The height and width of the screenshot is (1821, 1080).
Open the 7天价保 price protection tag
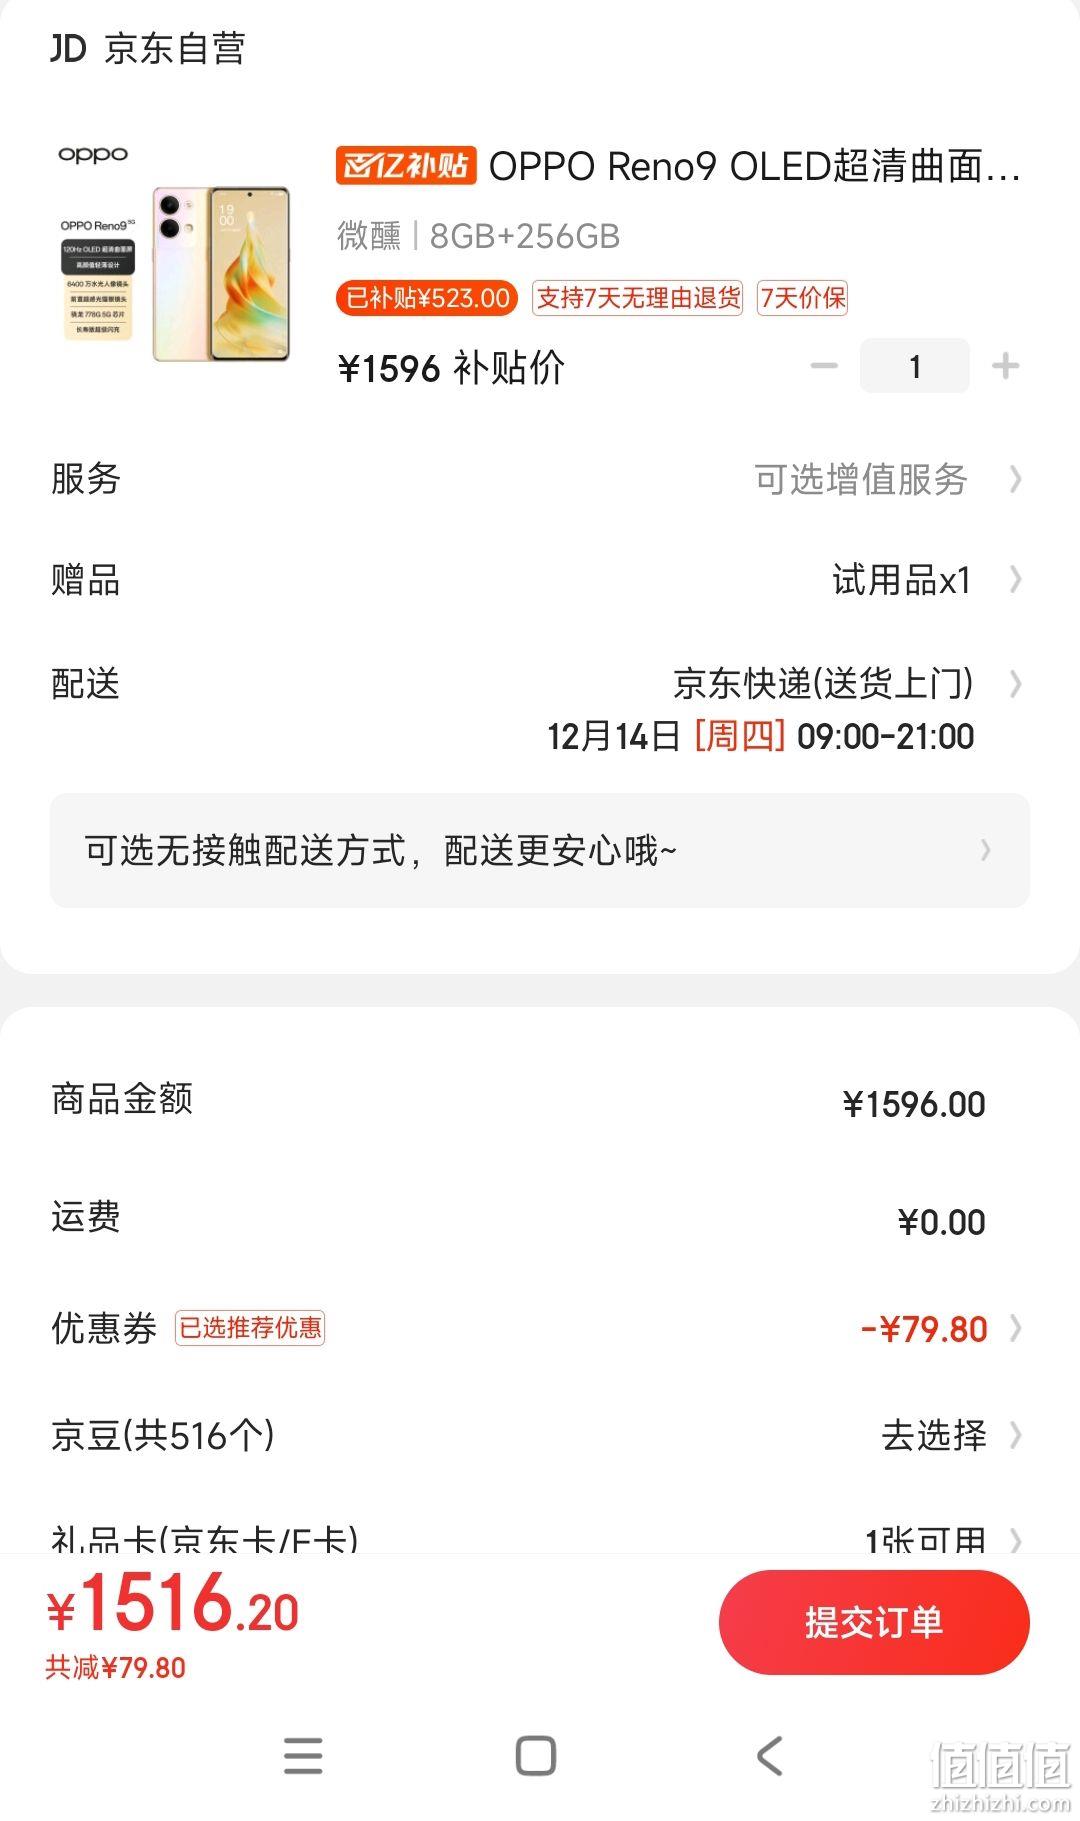click(802, 298)
